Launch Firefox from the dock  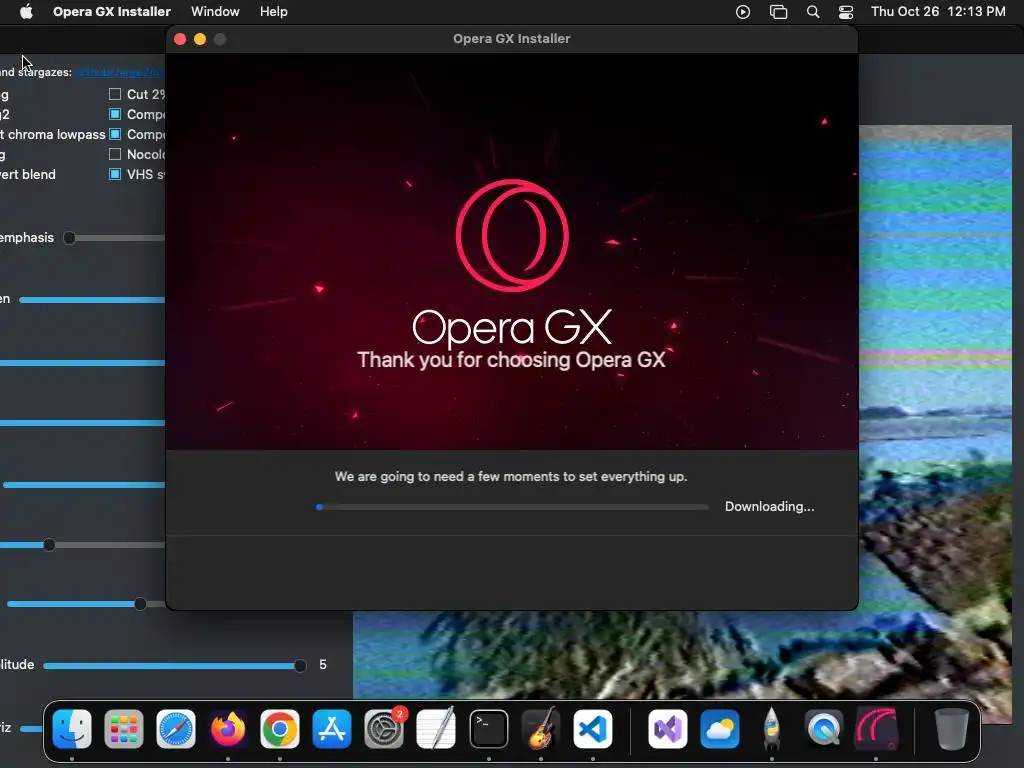click(x=228, y=729)
